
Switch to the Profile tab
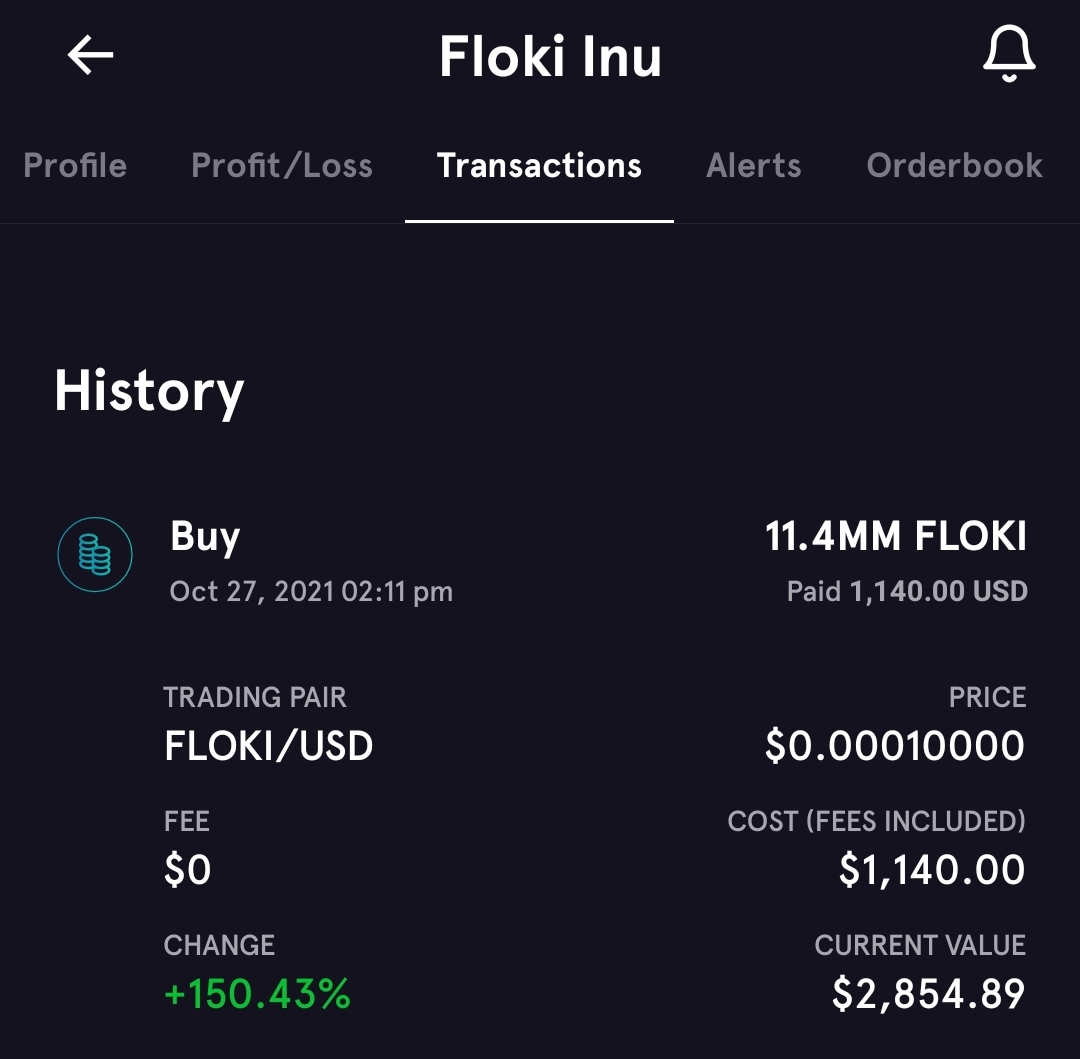tap(75, 166)
